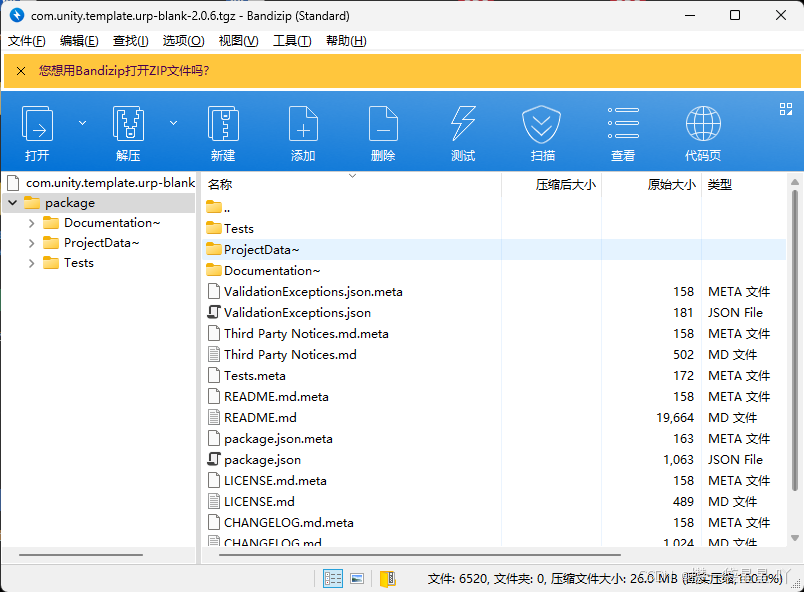Sort by Name (名称) column header
The width and height of the screenshot is (804, 592).
pos(220,185)
